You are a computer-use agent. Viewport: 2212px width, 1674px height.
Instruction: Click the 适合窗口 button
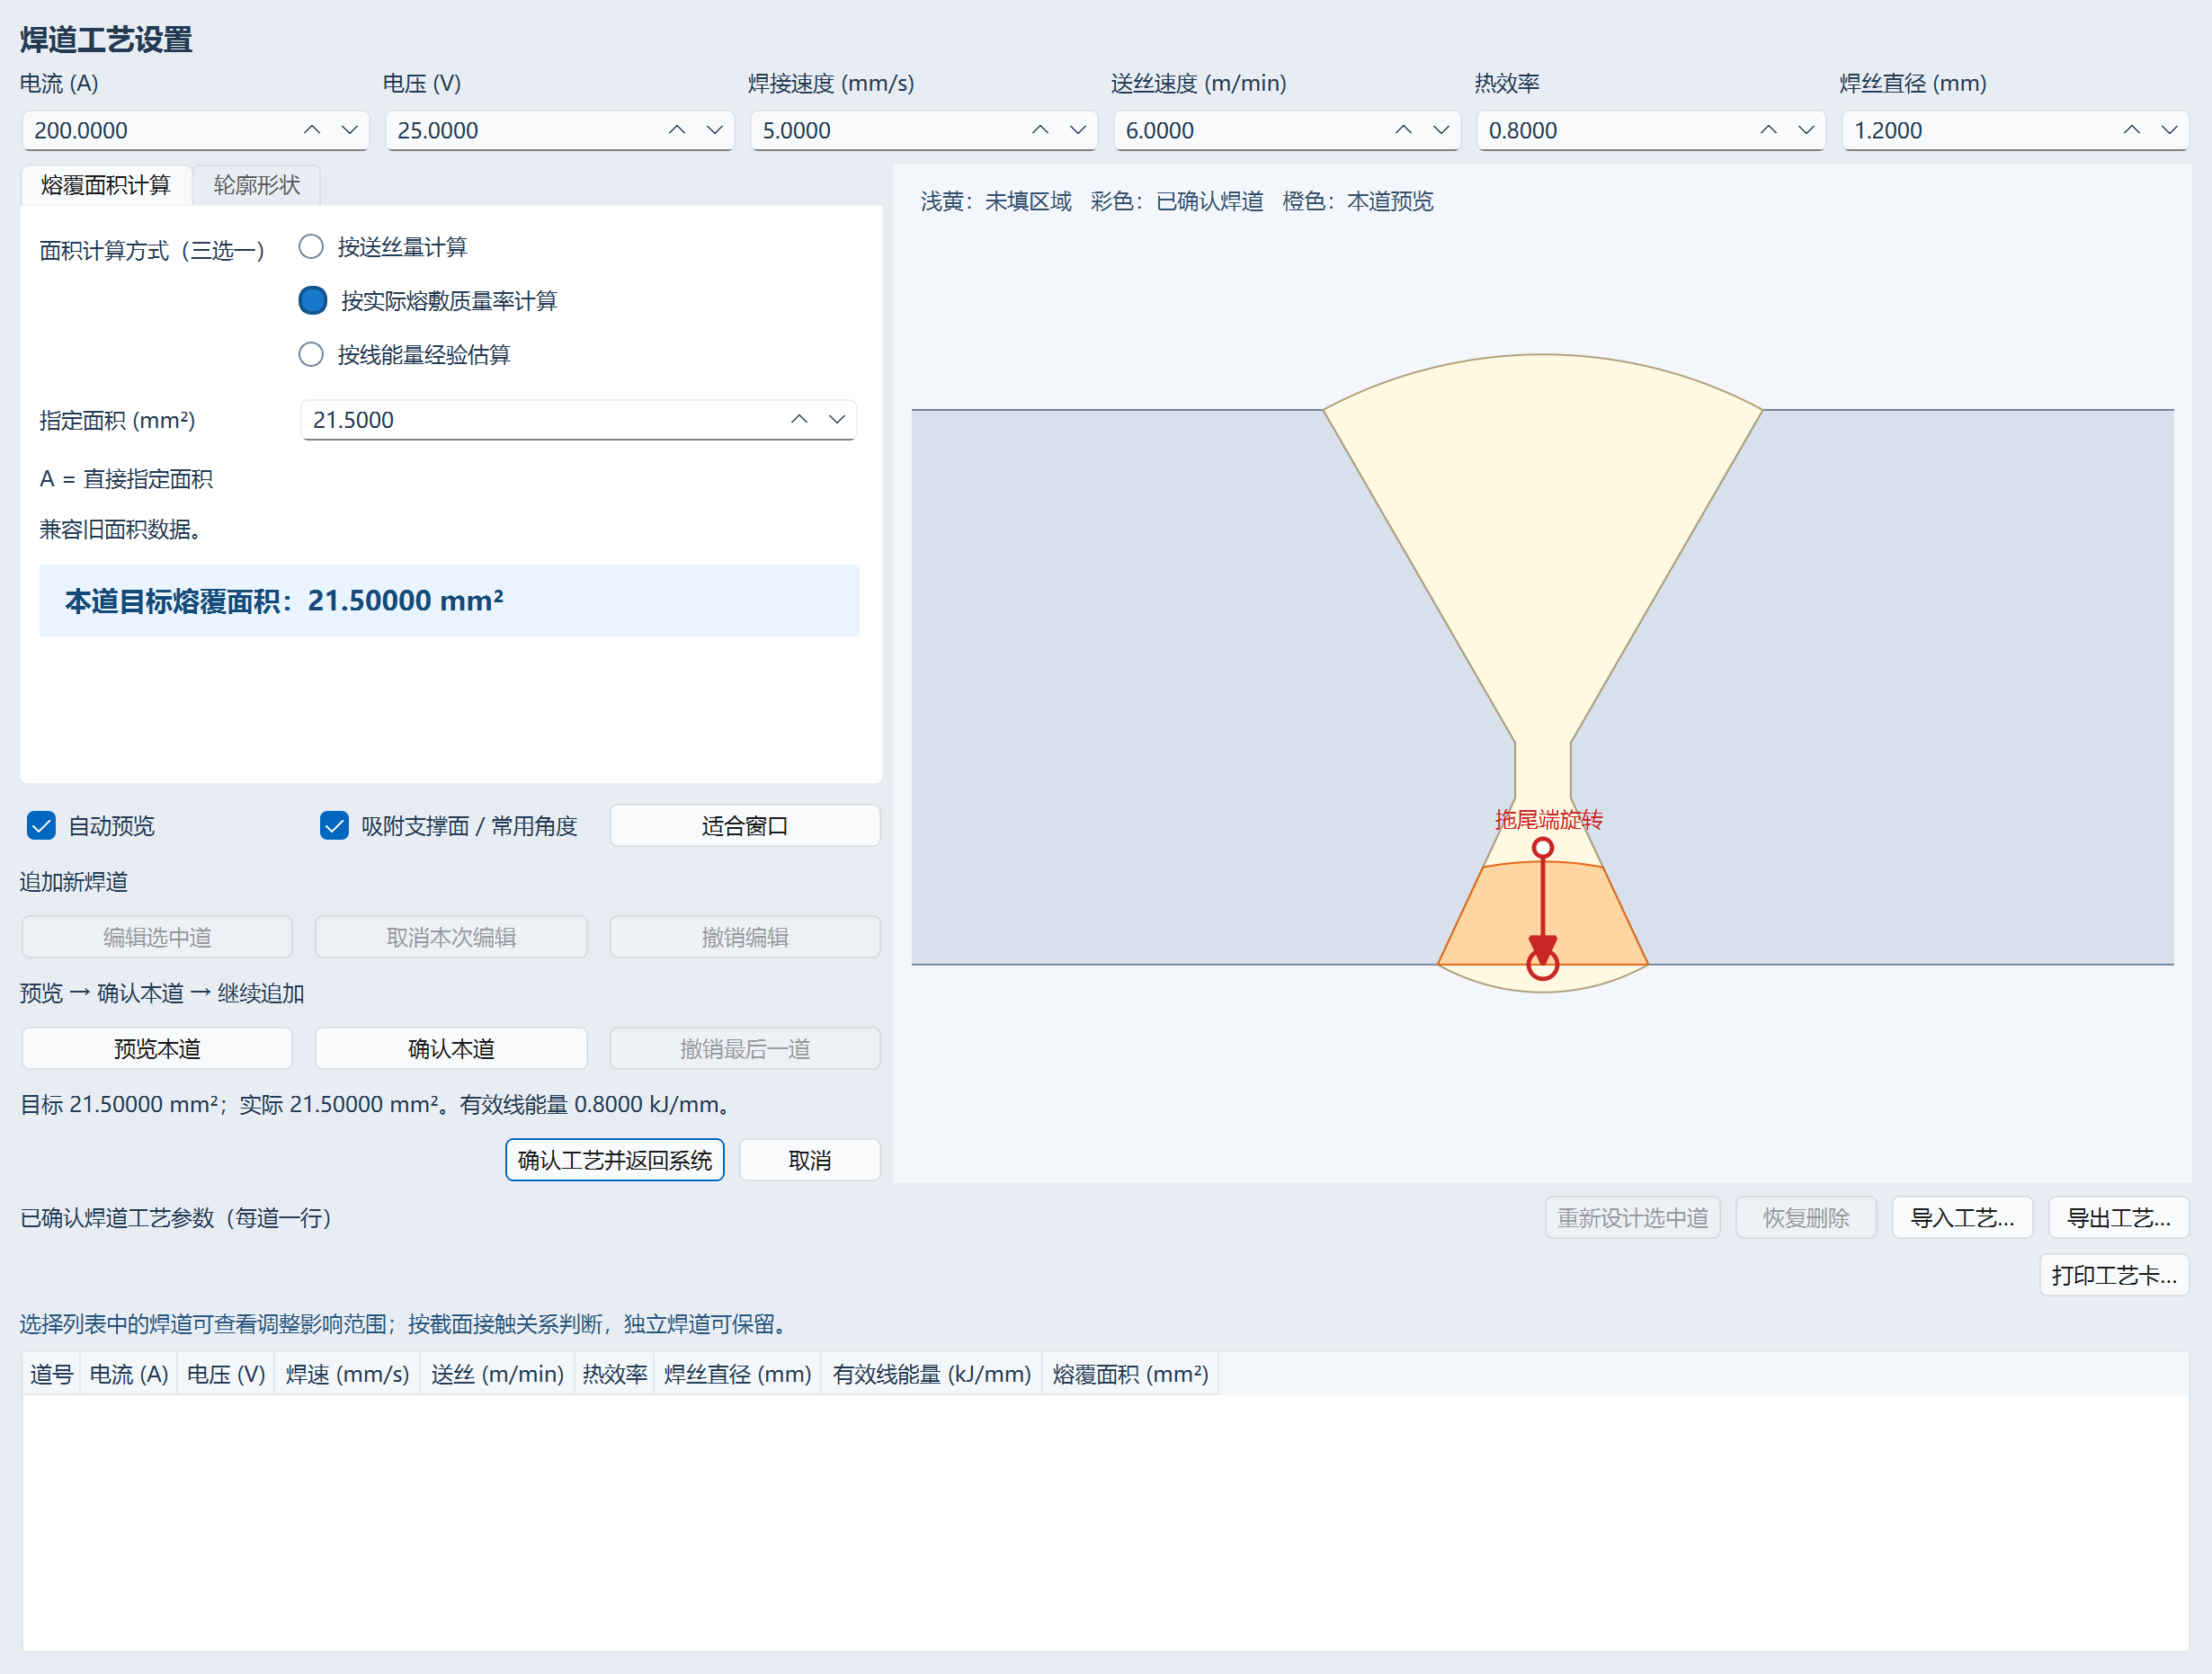click(744, 826)
